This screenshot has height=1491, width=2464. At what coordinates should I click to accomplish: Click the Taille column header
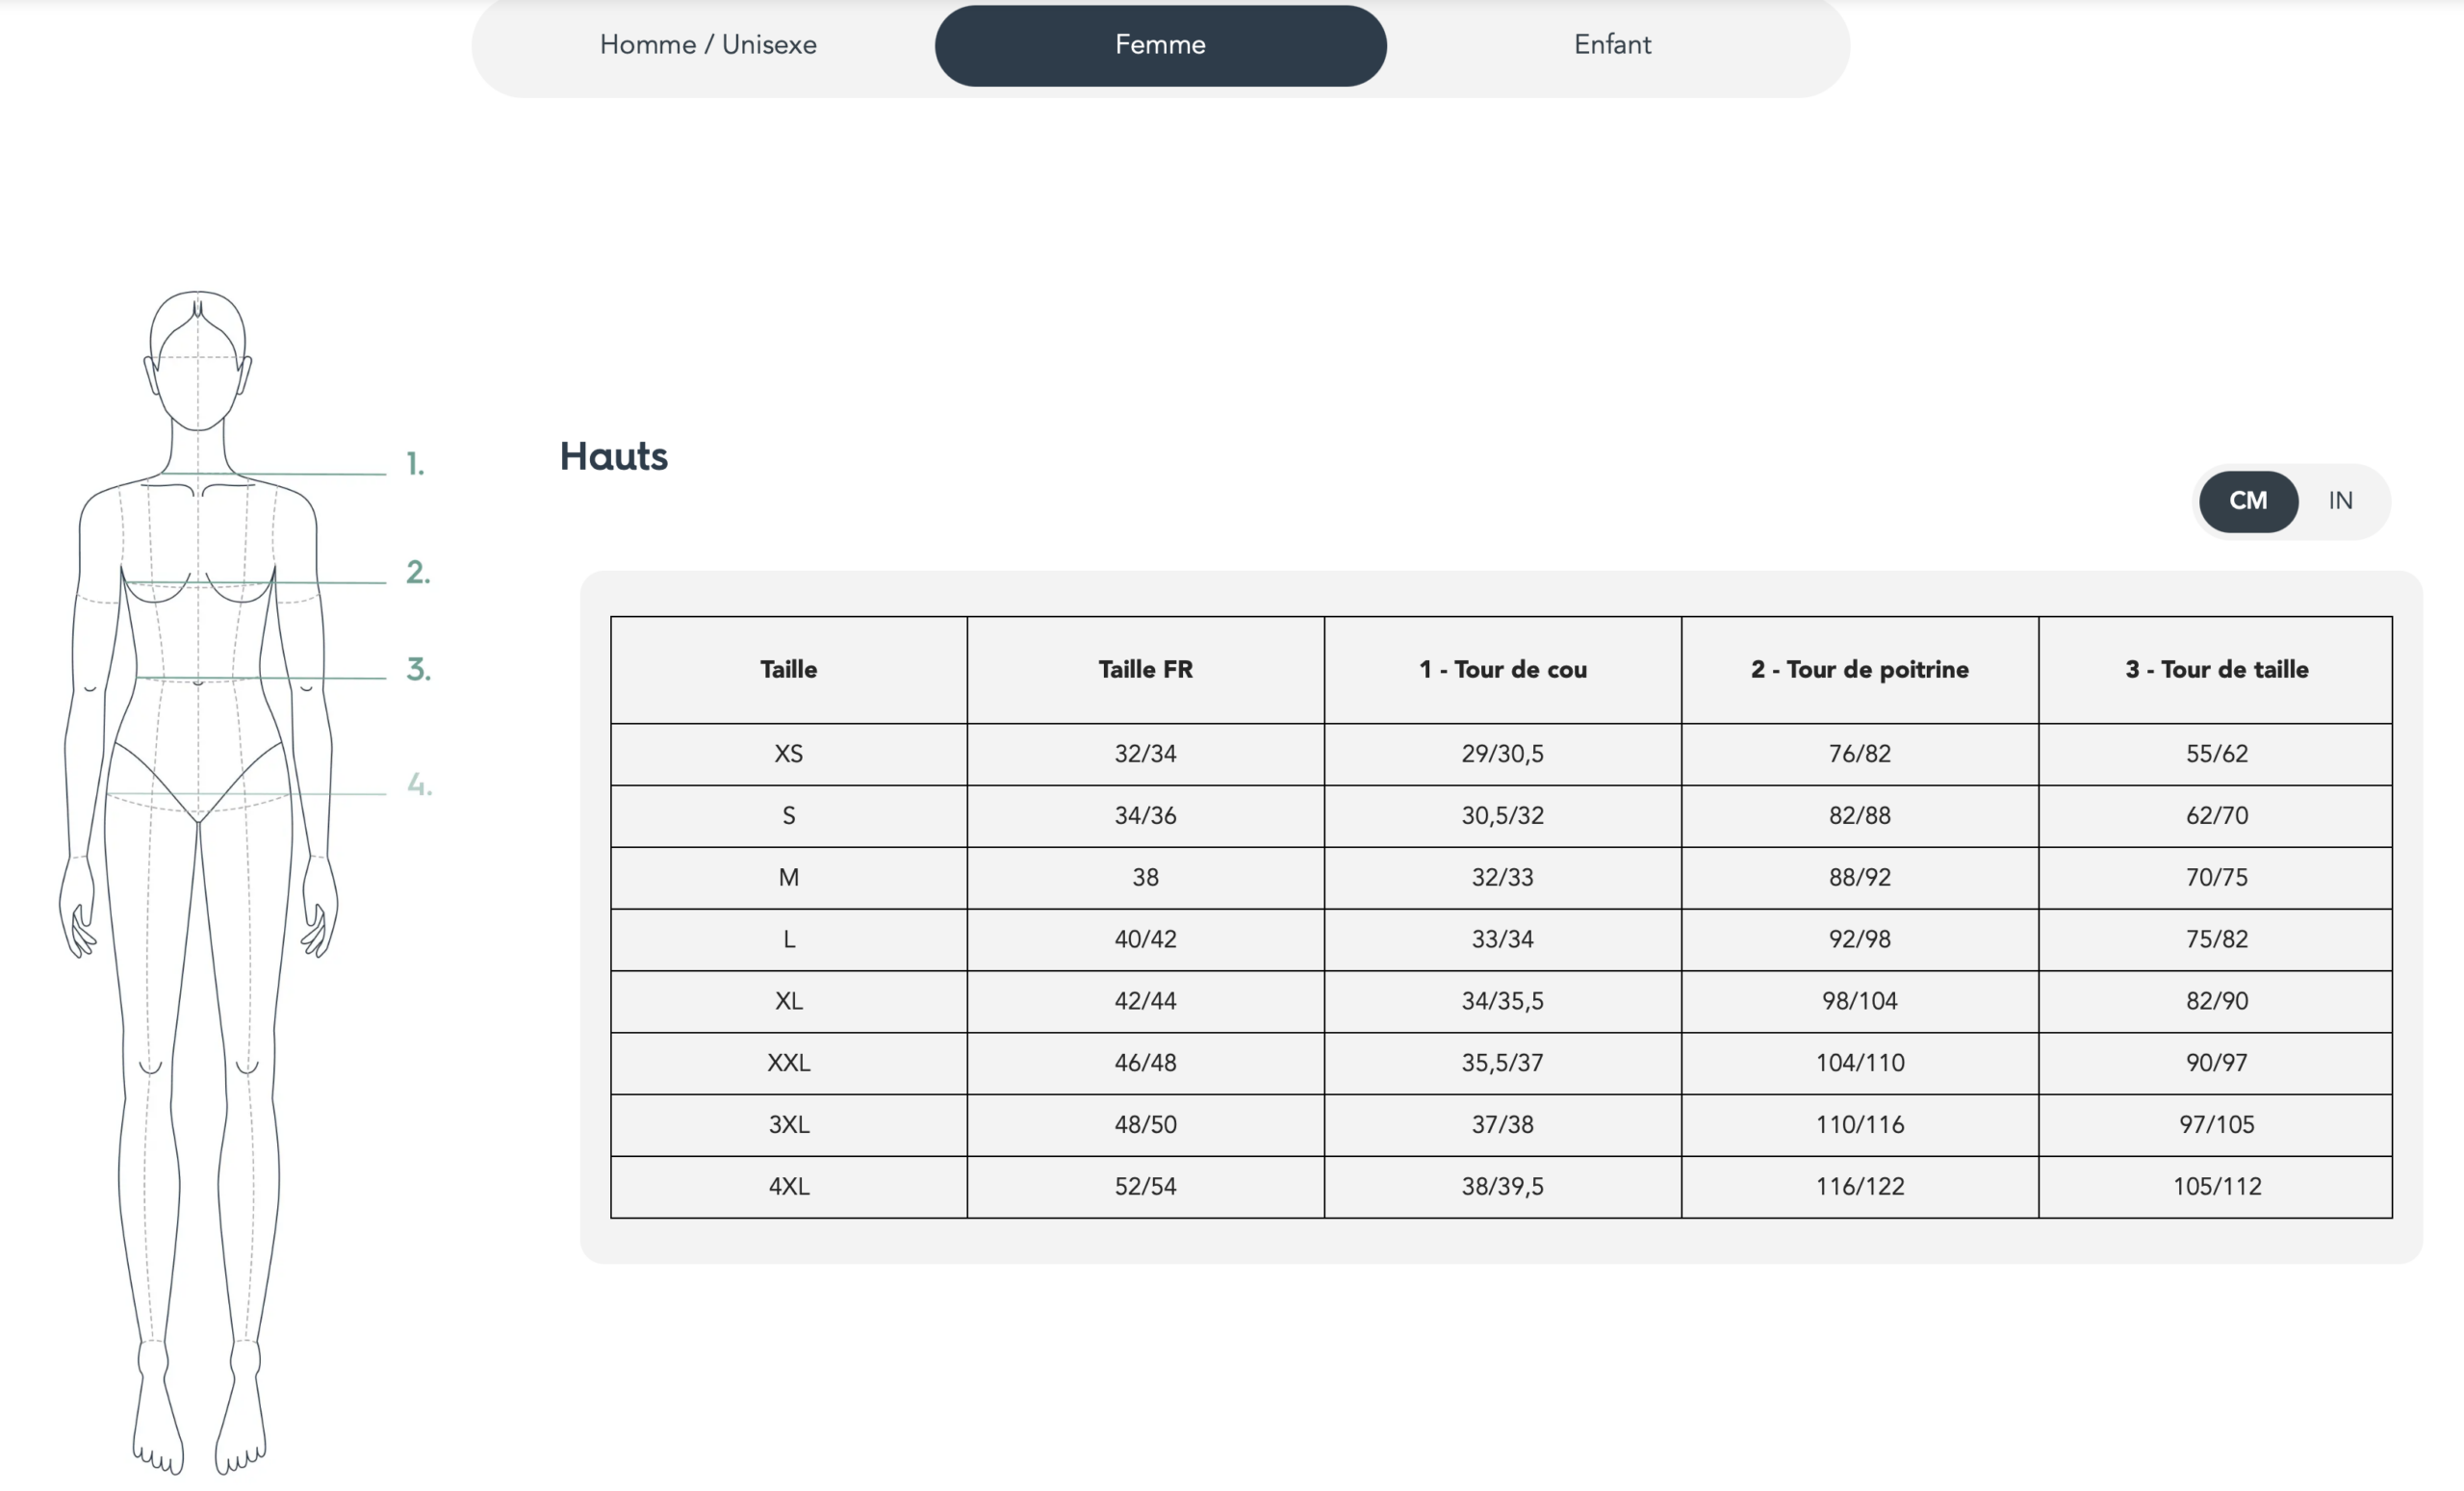(x=788, y=670)
